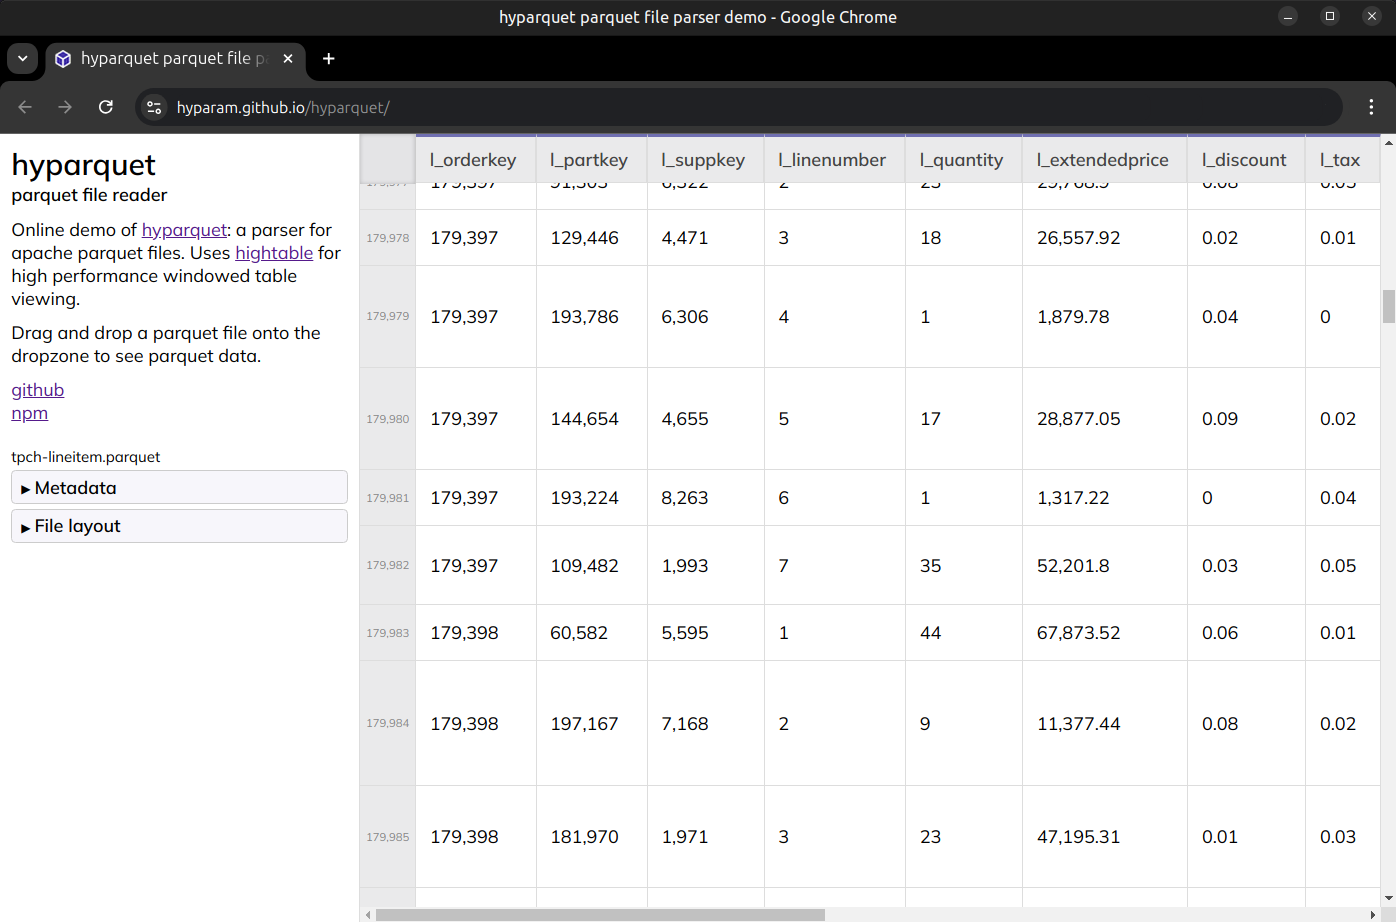Open Chrome three-dot menu
The image size is (1396, 922).
[x=1371, y=107]
